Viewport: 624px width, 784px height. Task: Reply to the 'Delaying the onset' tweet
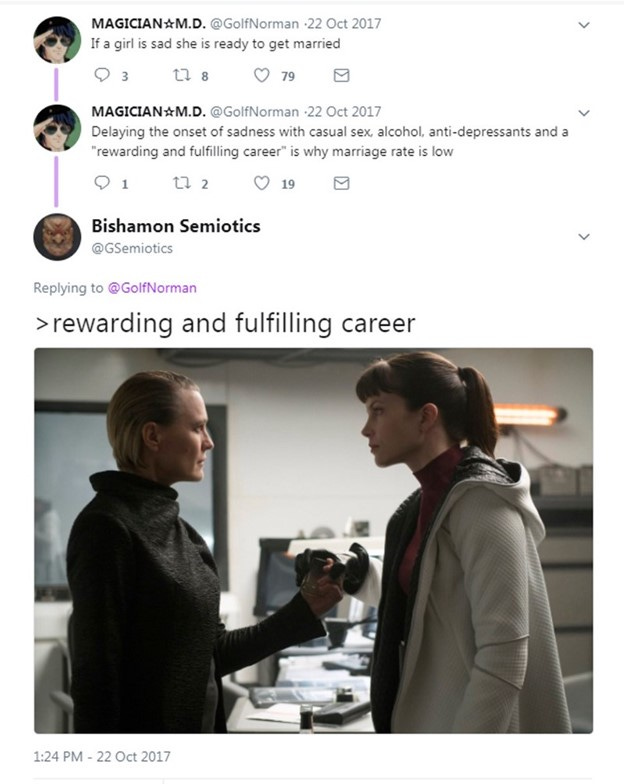[x=102, y=183]
